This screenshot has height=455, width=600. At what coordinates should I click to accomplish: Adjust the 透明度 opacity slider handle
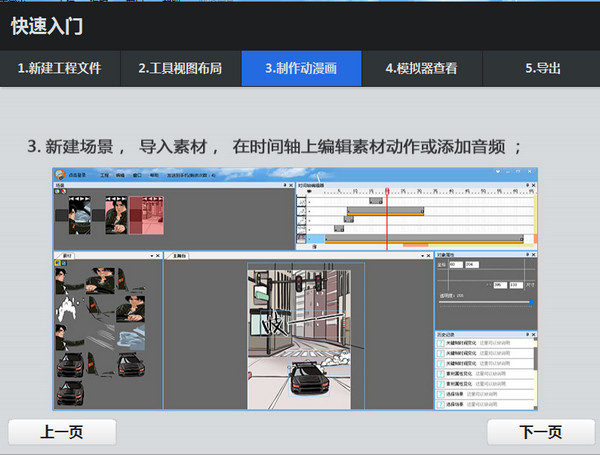[x=531, y=301]
